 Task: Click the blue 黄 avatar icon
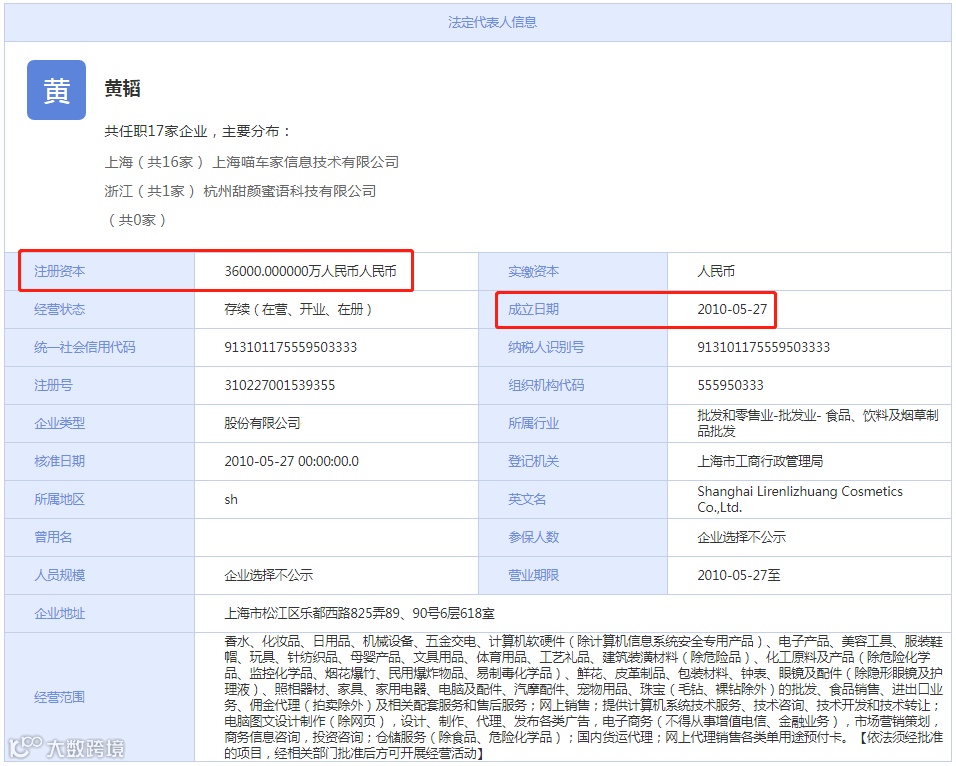[56, 90]
